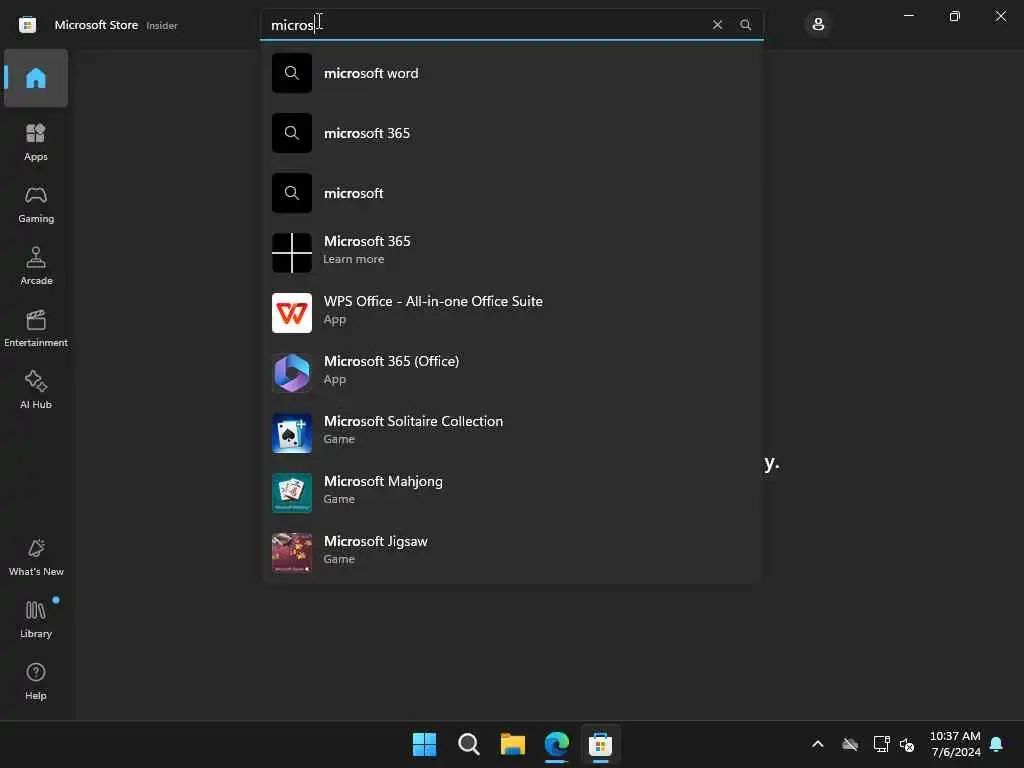The width and height of the screenshot is (1024, 768).
Task: Open Microsoft Mahjong game result
Action: click(512, 493)
